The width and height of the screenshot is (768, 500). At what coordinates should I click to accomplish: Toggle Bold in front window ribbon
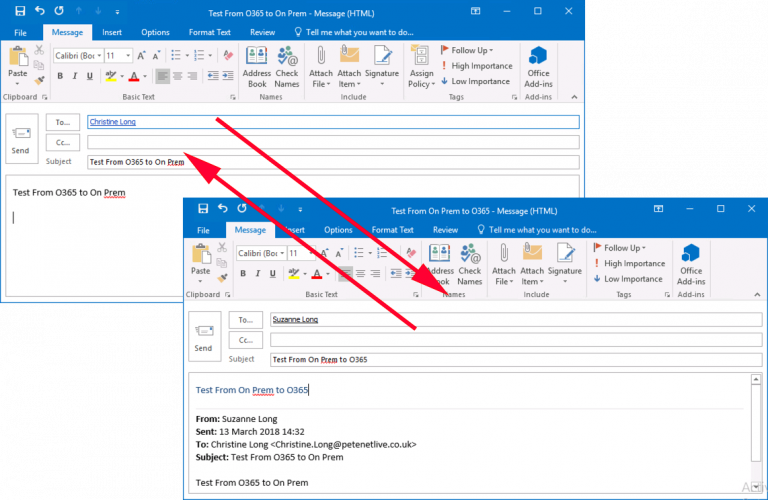click(243, 274)
